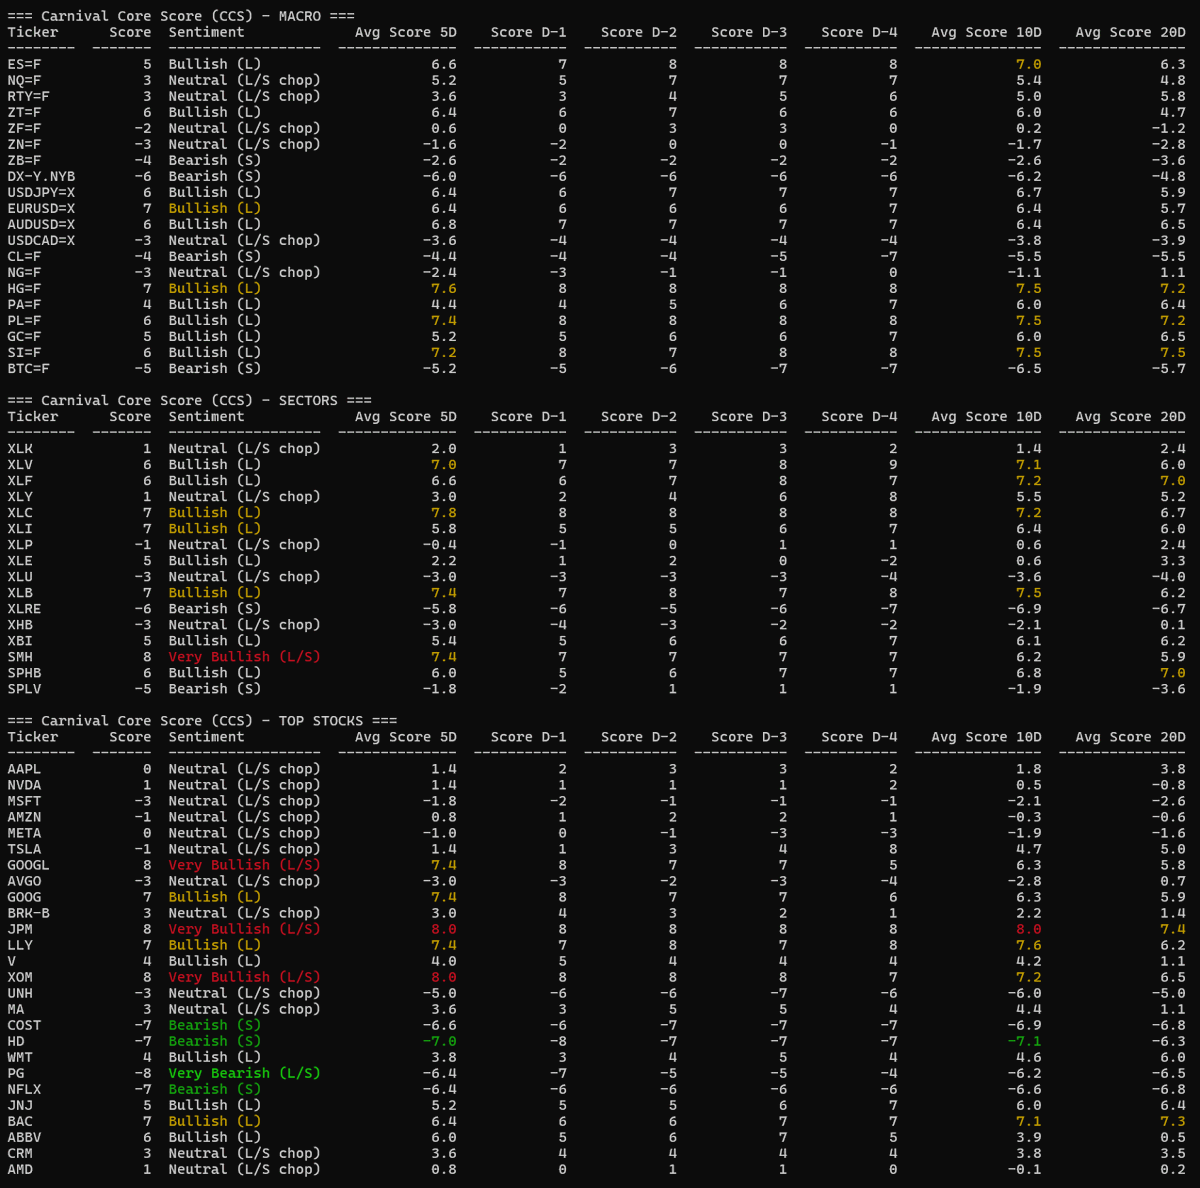Select the LLY ticker
Viewport: 1200px width, 1188px height.
click(20, 944)
